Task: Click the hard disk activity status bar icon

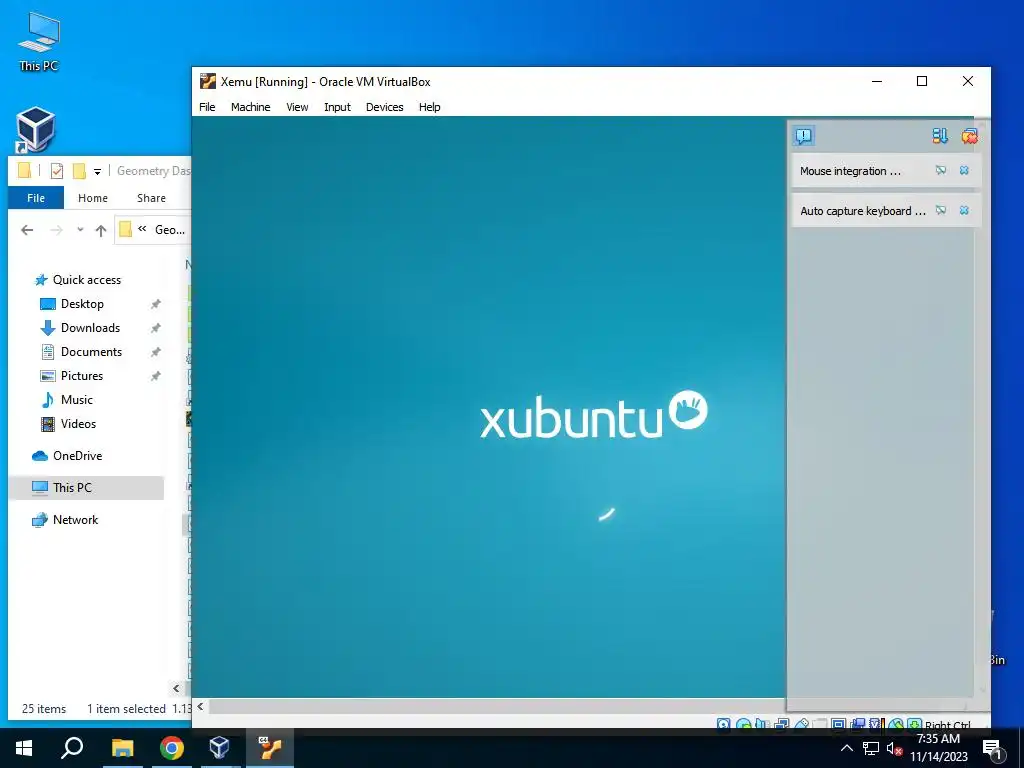Action: coord(724,724)
